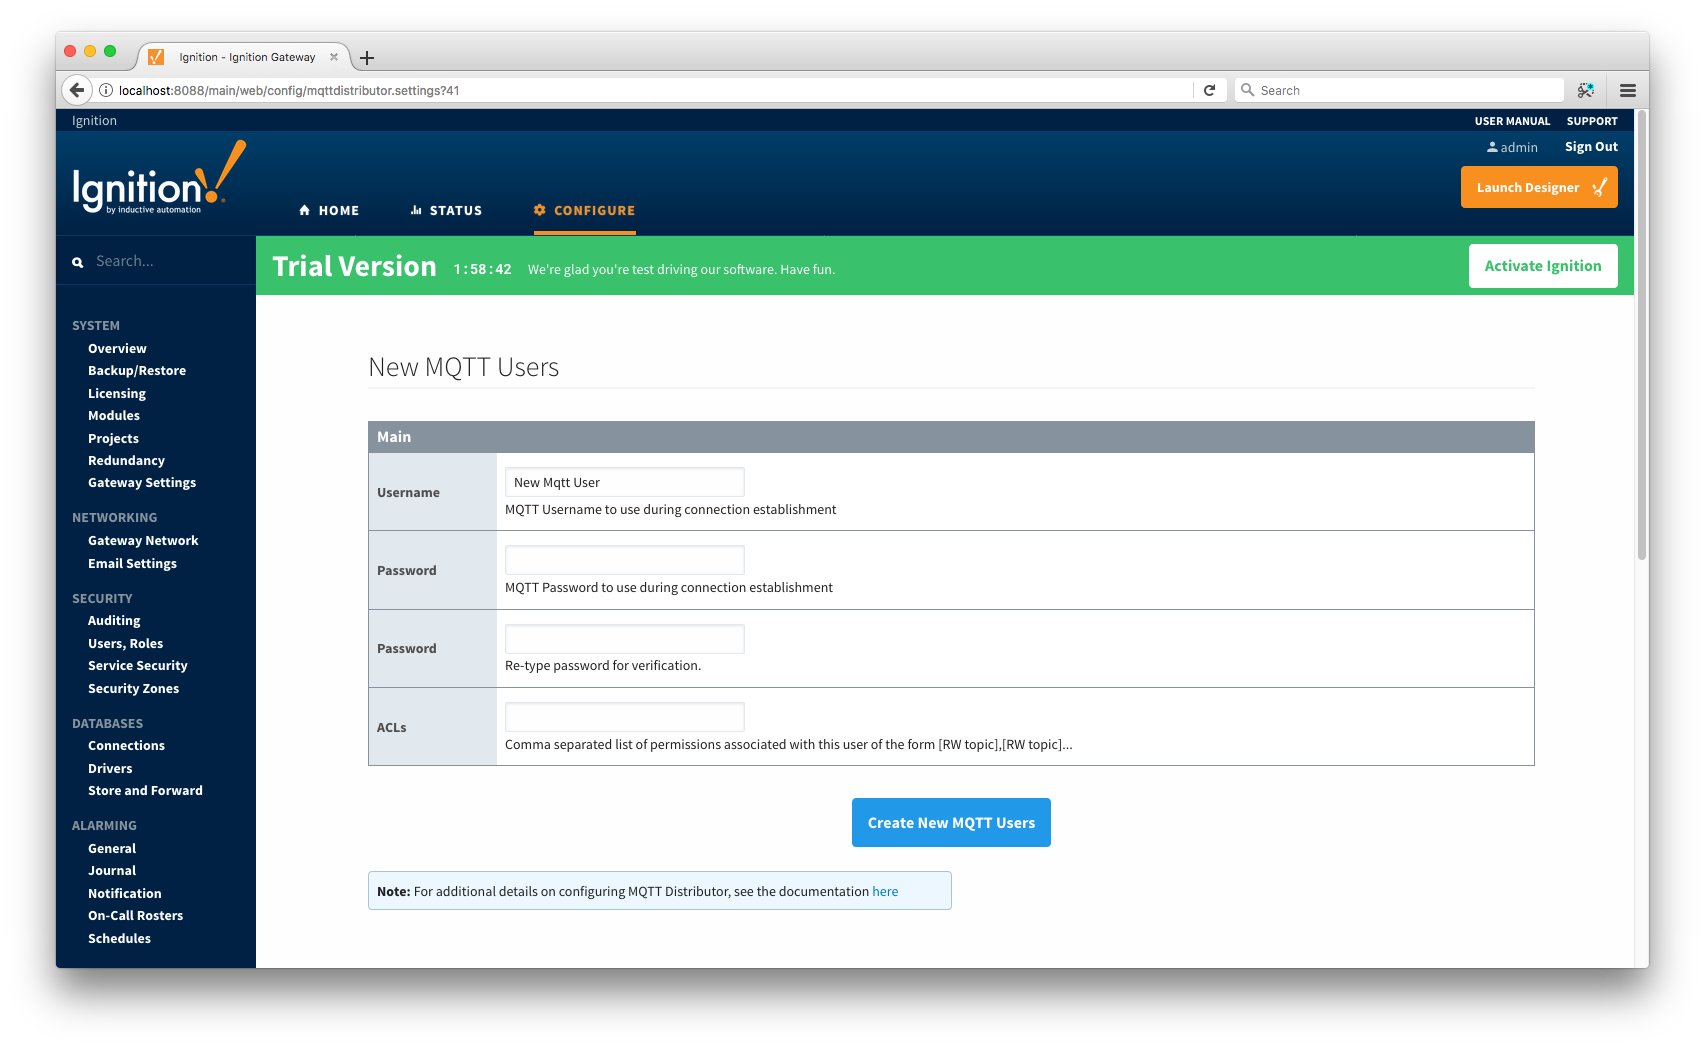The width and height of the screenshot is (1705, 1048).
Task: Open Notification in sidebar
Action: (124, 893)
